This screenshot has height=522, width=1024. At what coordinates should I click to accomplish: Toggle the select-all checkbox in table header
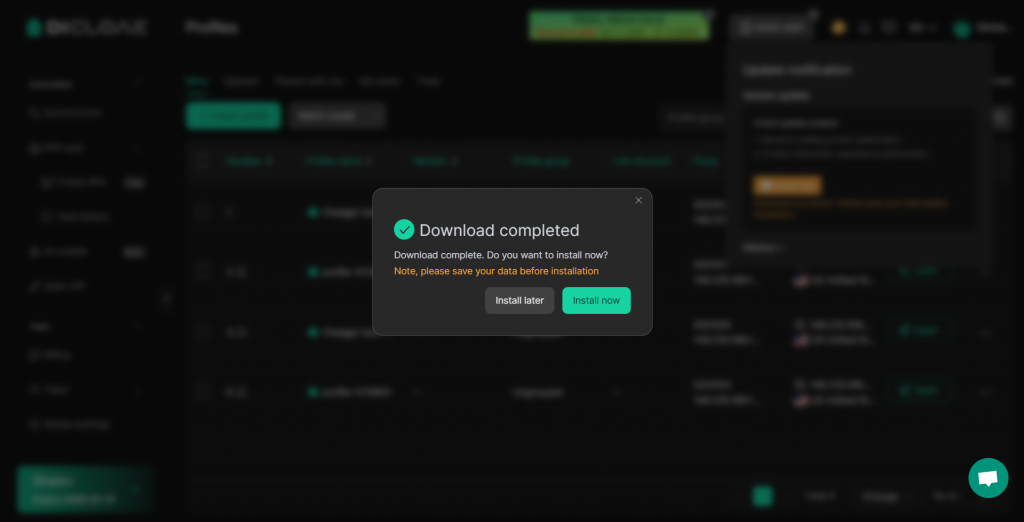[203, 160]
